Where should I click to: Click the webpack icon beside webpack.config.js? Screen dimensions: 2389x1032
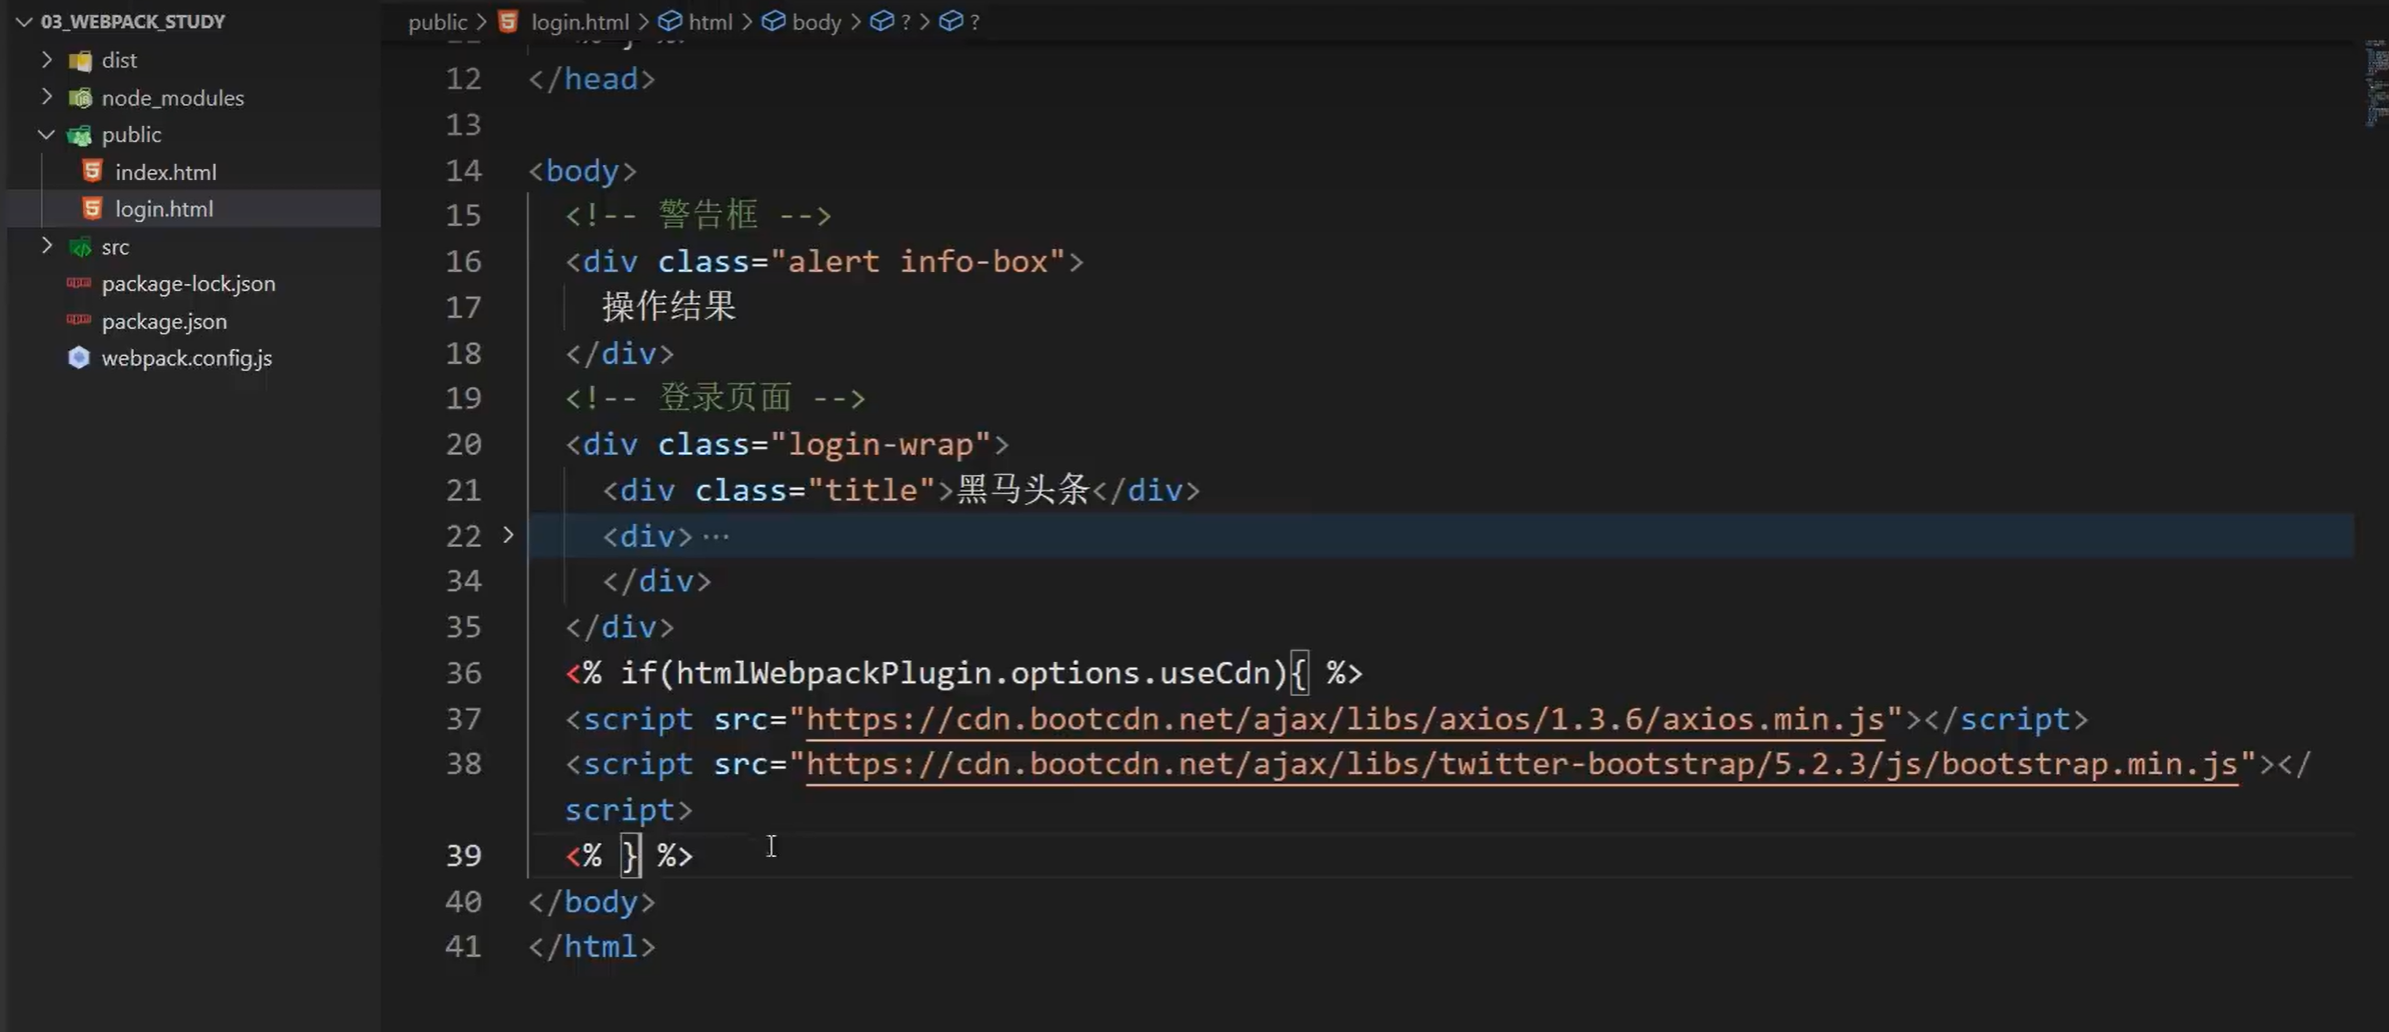coord(78,357)
